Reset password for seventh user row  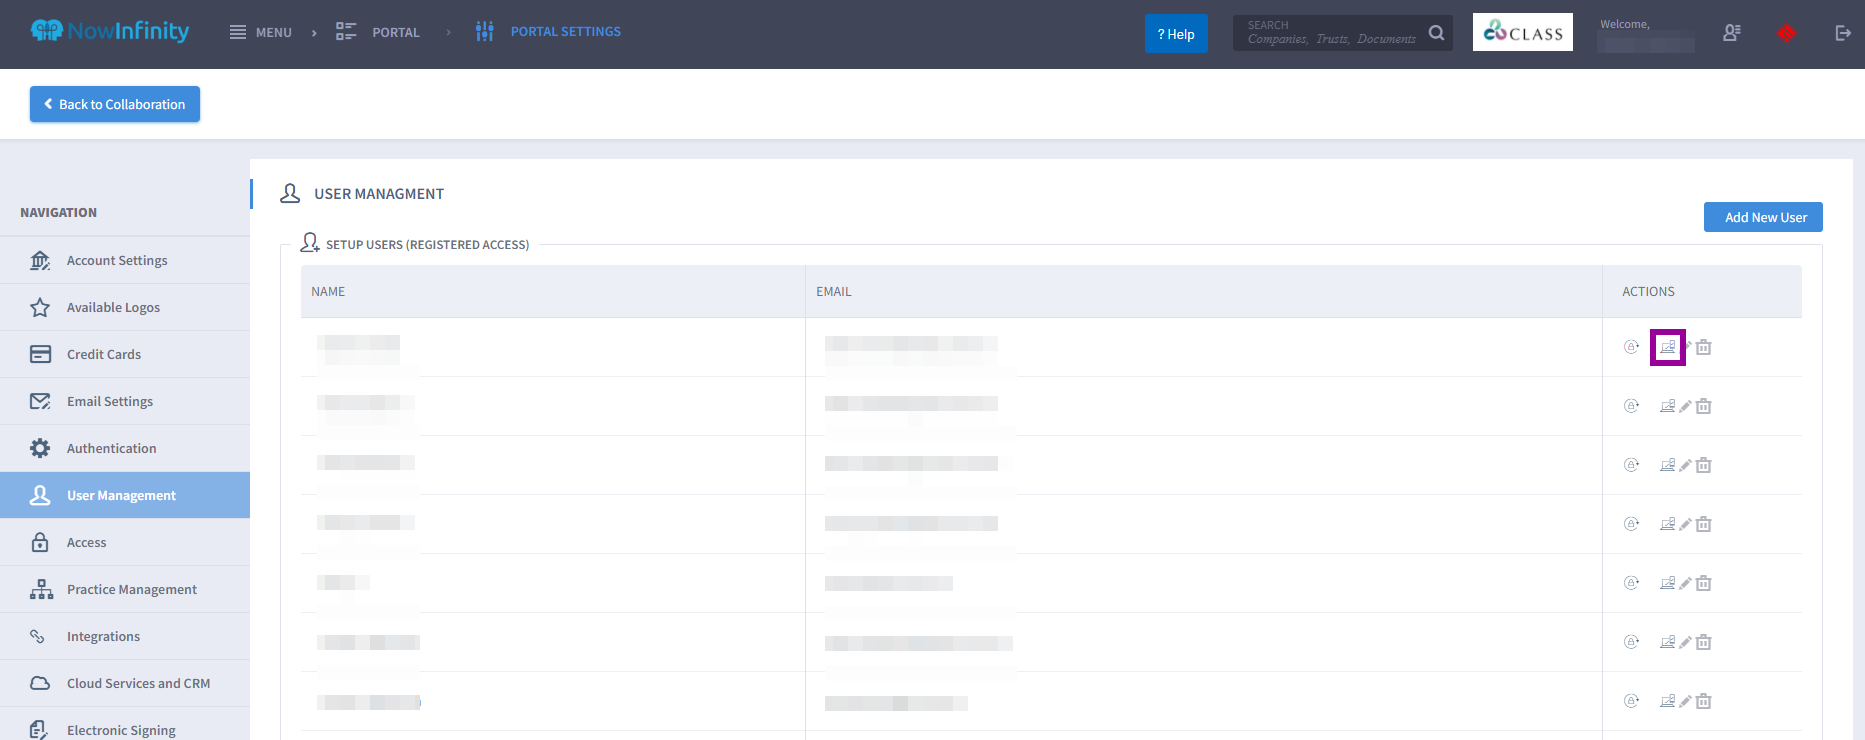click(1631, 701)
